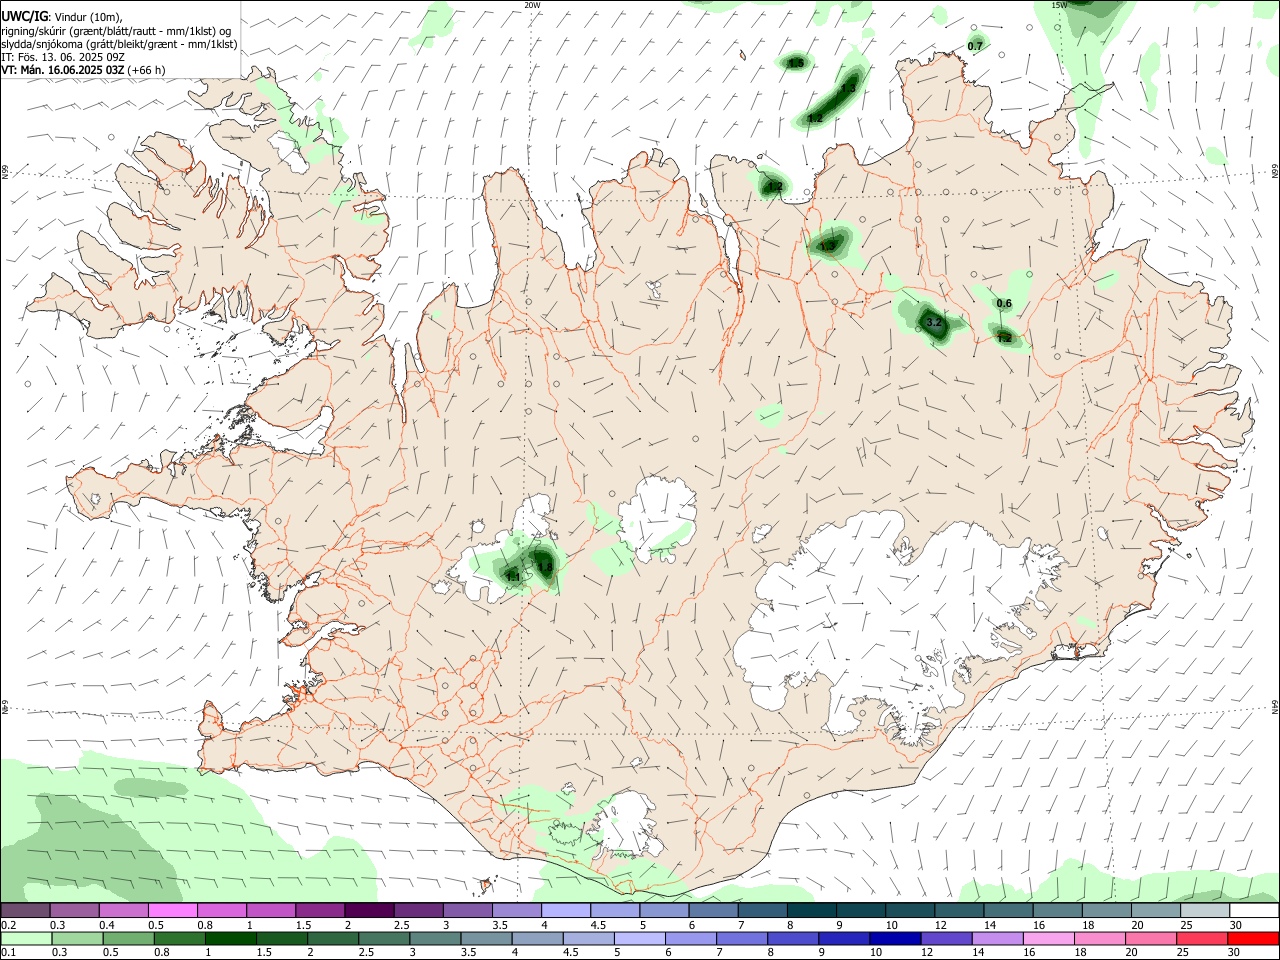This screenshot has height=960, width=1280.
Task: Click the "0.4" value in the top legend row
Action: point(107,925)
